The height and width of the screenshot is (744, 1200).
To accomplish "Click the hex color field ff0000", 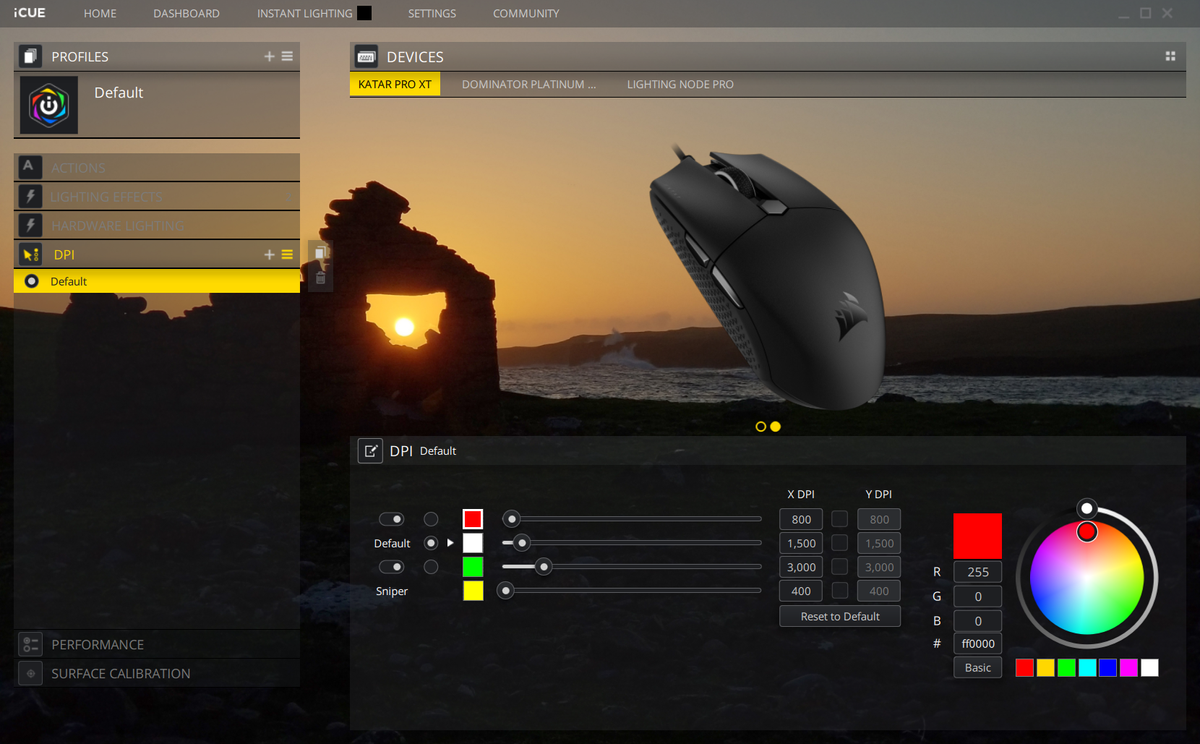I will 978,644.
